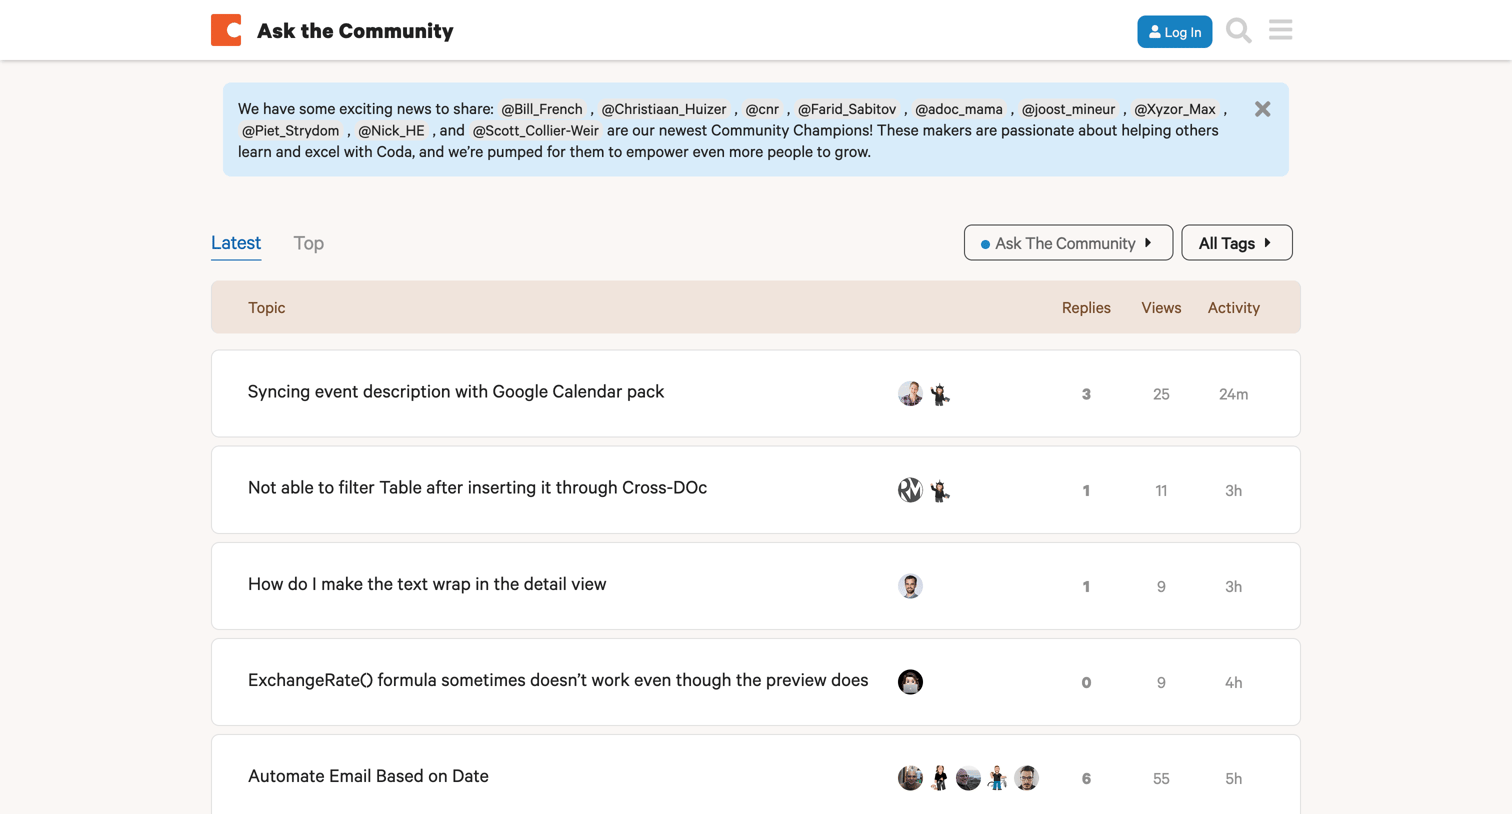
Task: Expand the All Tags dropdown
Action: pos(1237,243)
